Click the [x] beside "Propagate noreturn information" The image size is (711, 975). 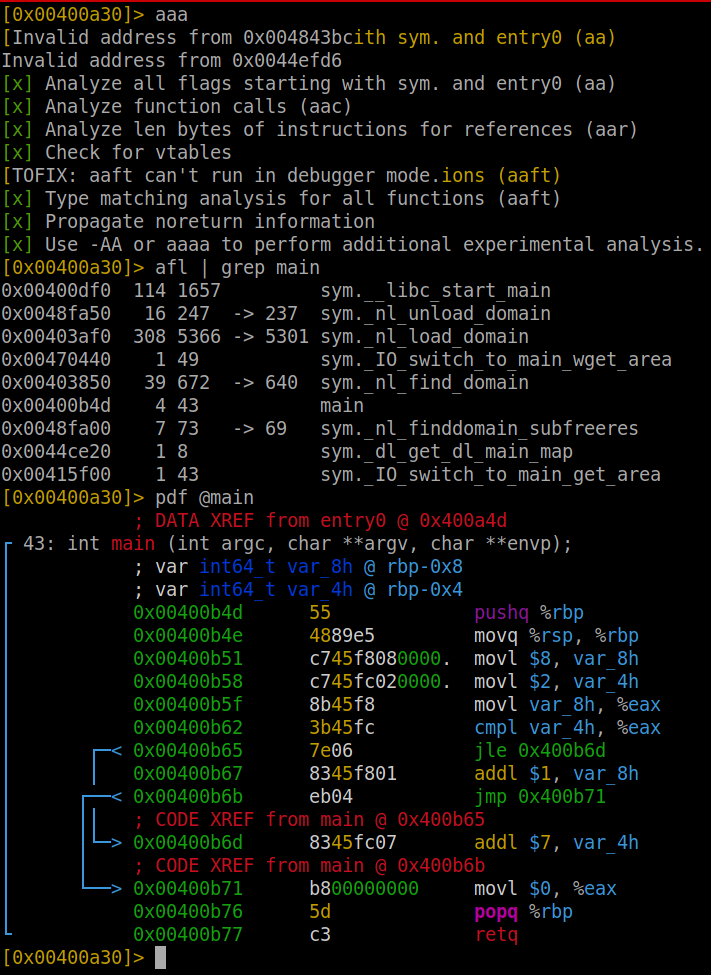tap(17, 222)
